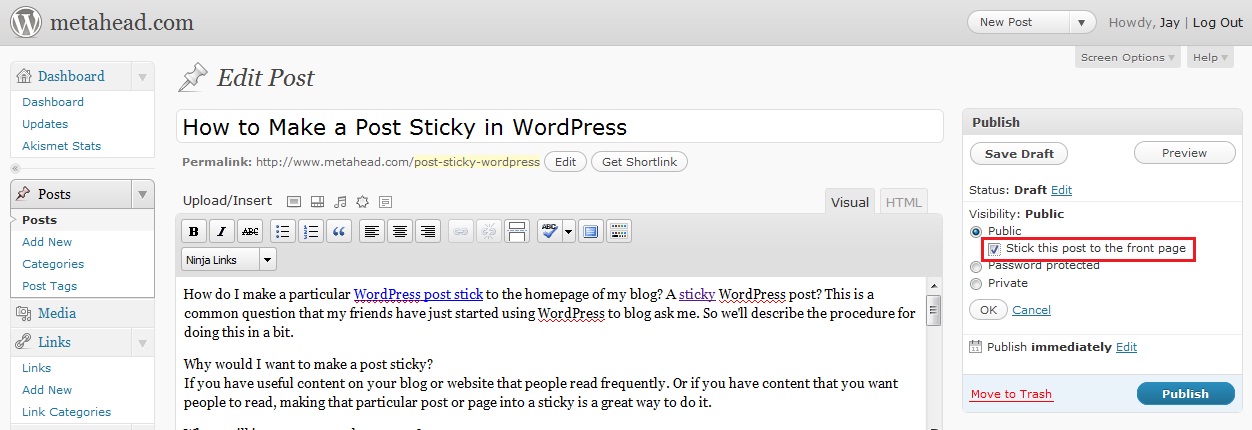Click the Add Video upload icon
Image resolution: width=1252 pixels, height=430 pixels.
[x=318, y=201]
